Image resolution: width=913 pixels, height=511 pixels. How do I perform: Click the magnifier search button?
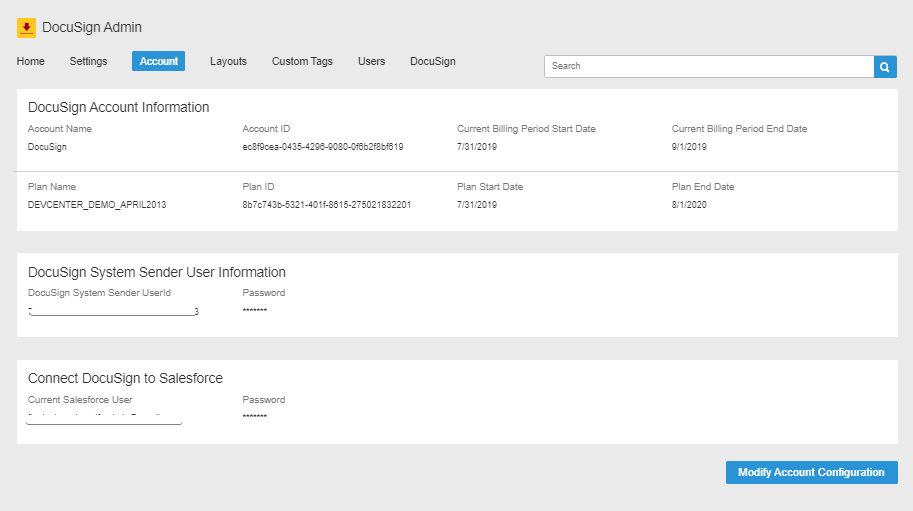[885, 66]
